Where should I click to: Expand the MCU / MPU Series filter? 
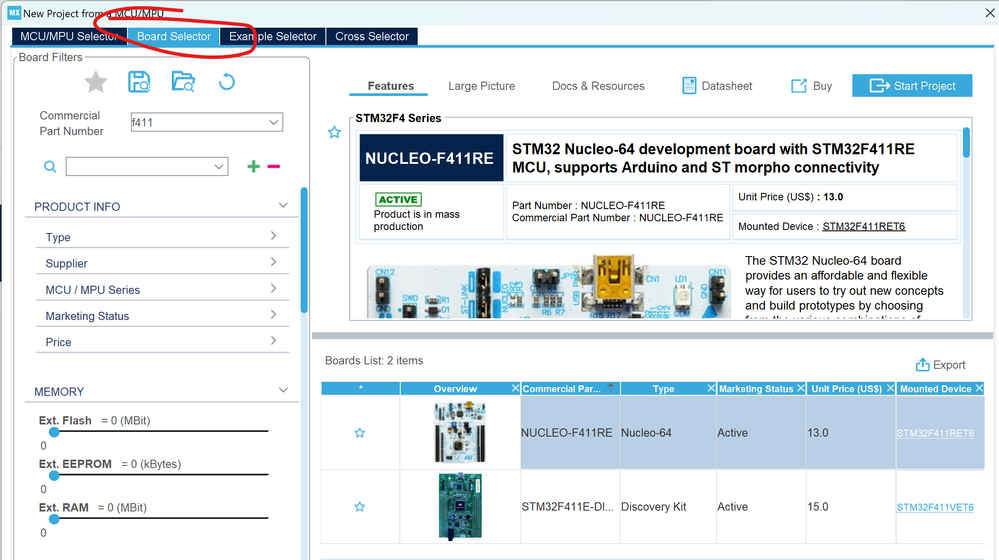coord(273,288)
